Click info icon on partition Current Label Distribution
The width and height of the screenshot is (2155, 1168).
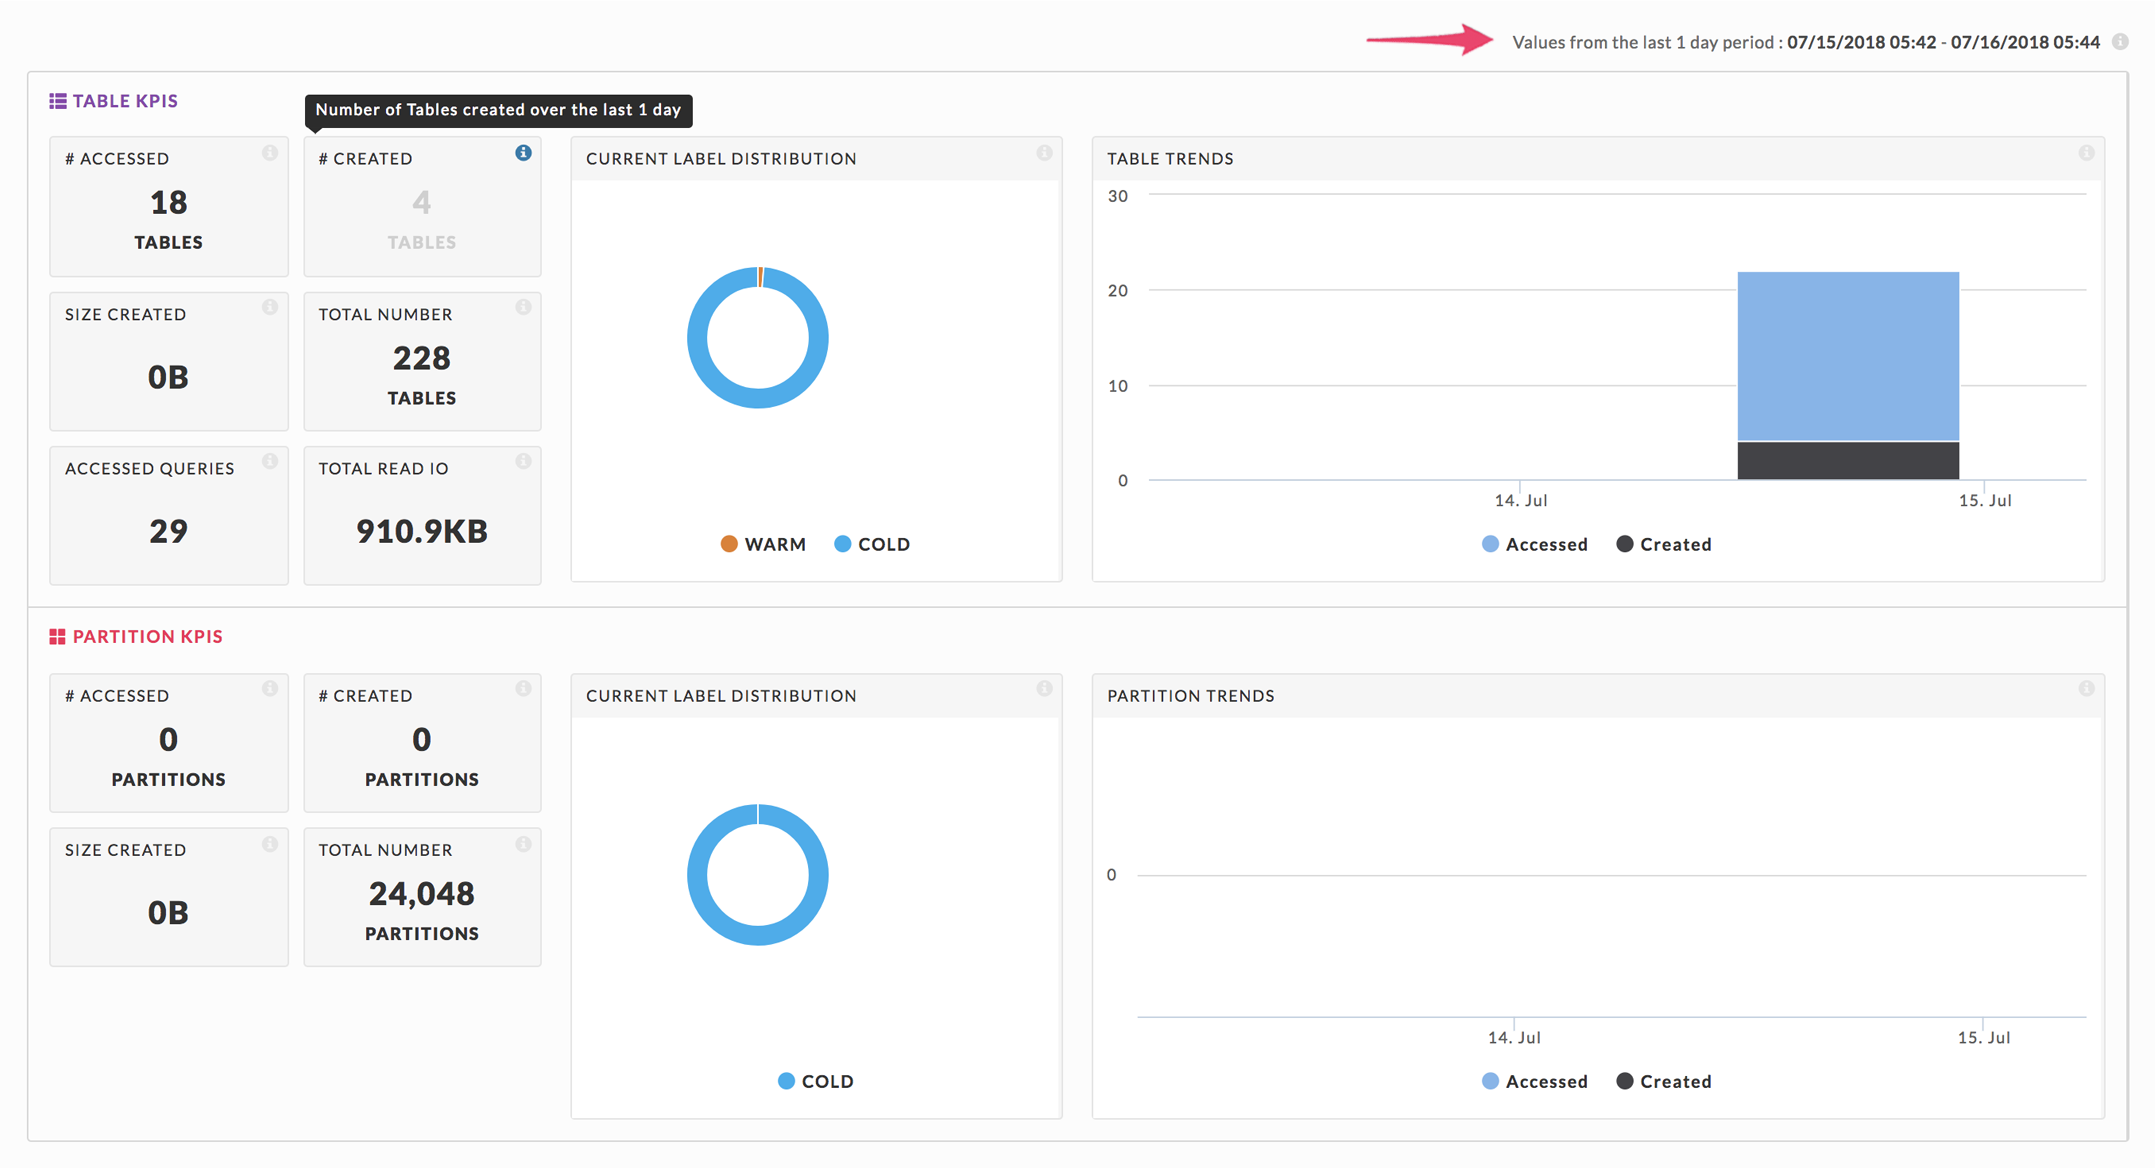[x=1044, y=689]
